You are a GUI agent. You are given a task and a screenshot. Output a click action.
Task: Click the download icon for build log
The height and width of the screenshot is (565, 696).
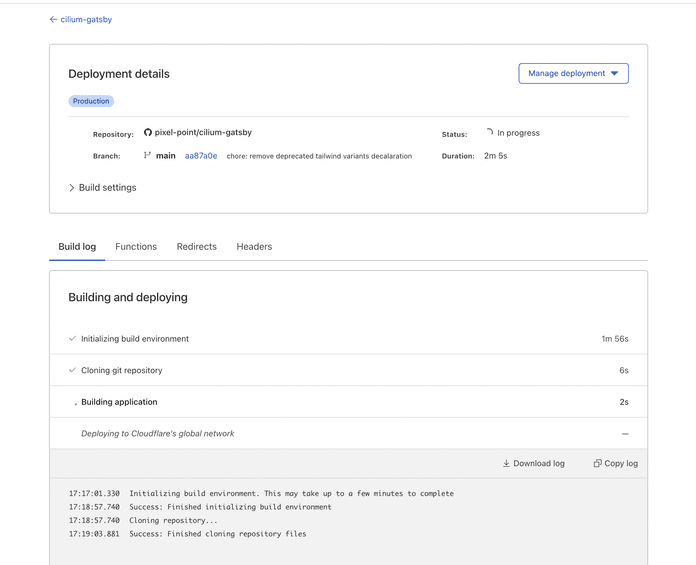pos(506,464)
